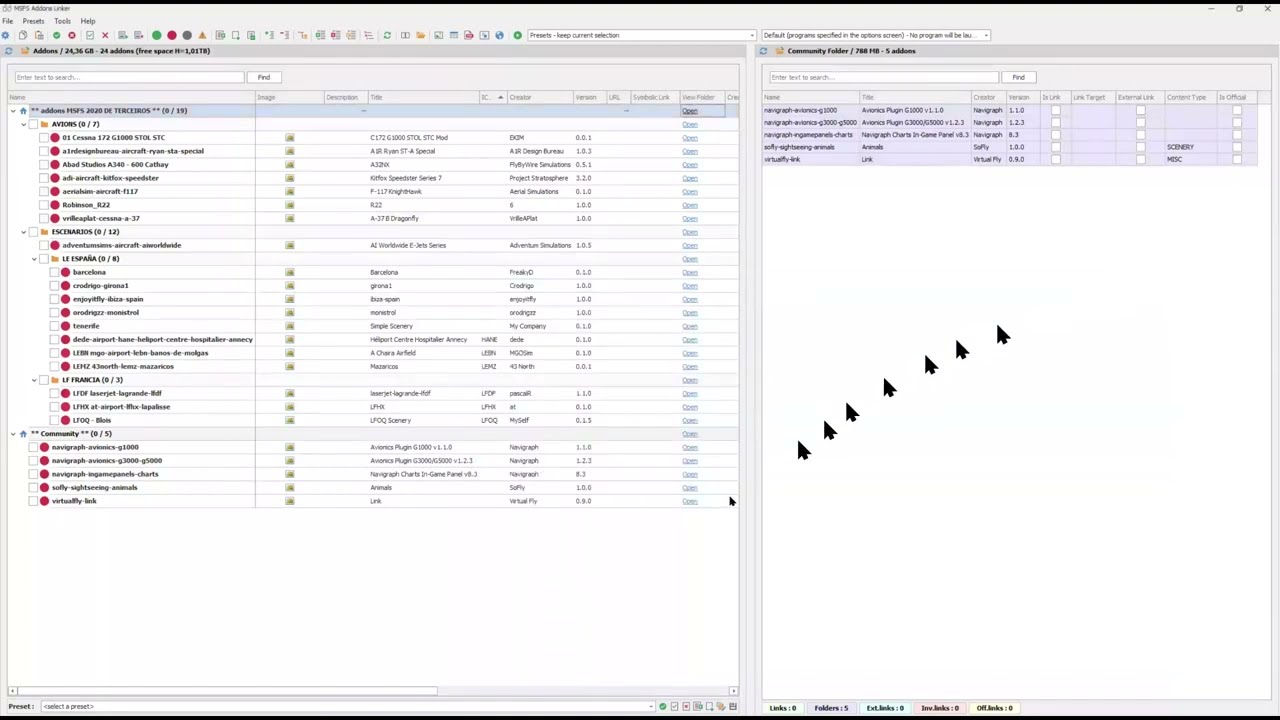Click the horizontal scrollbar of the Addons panel
The width and height of the screenshot is (1280, 720).
[x=226, y=691]
